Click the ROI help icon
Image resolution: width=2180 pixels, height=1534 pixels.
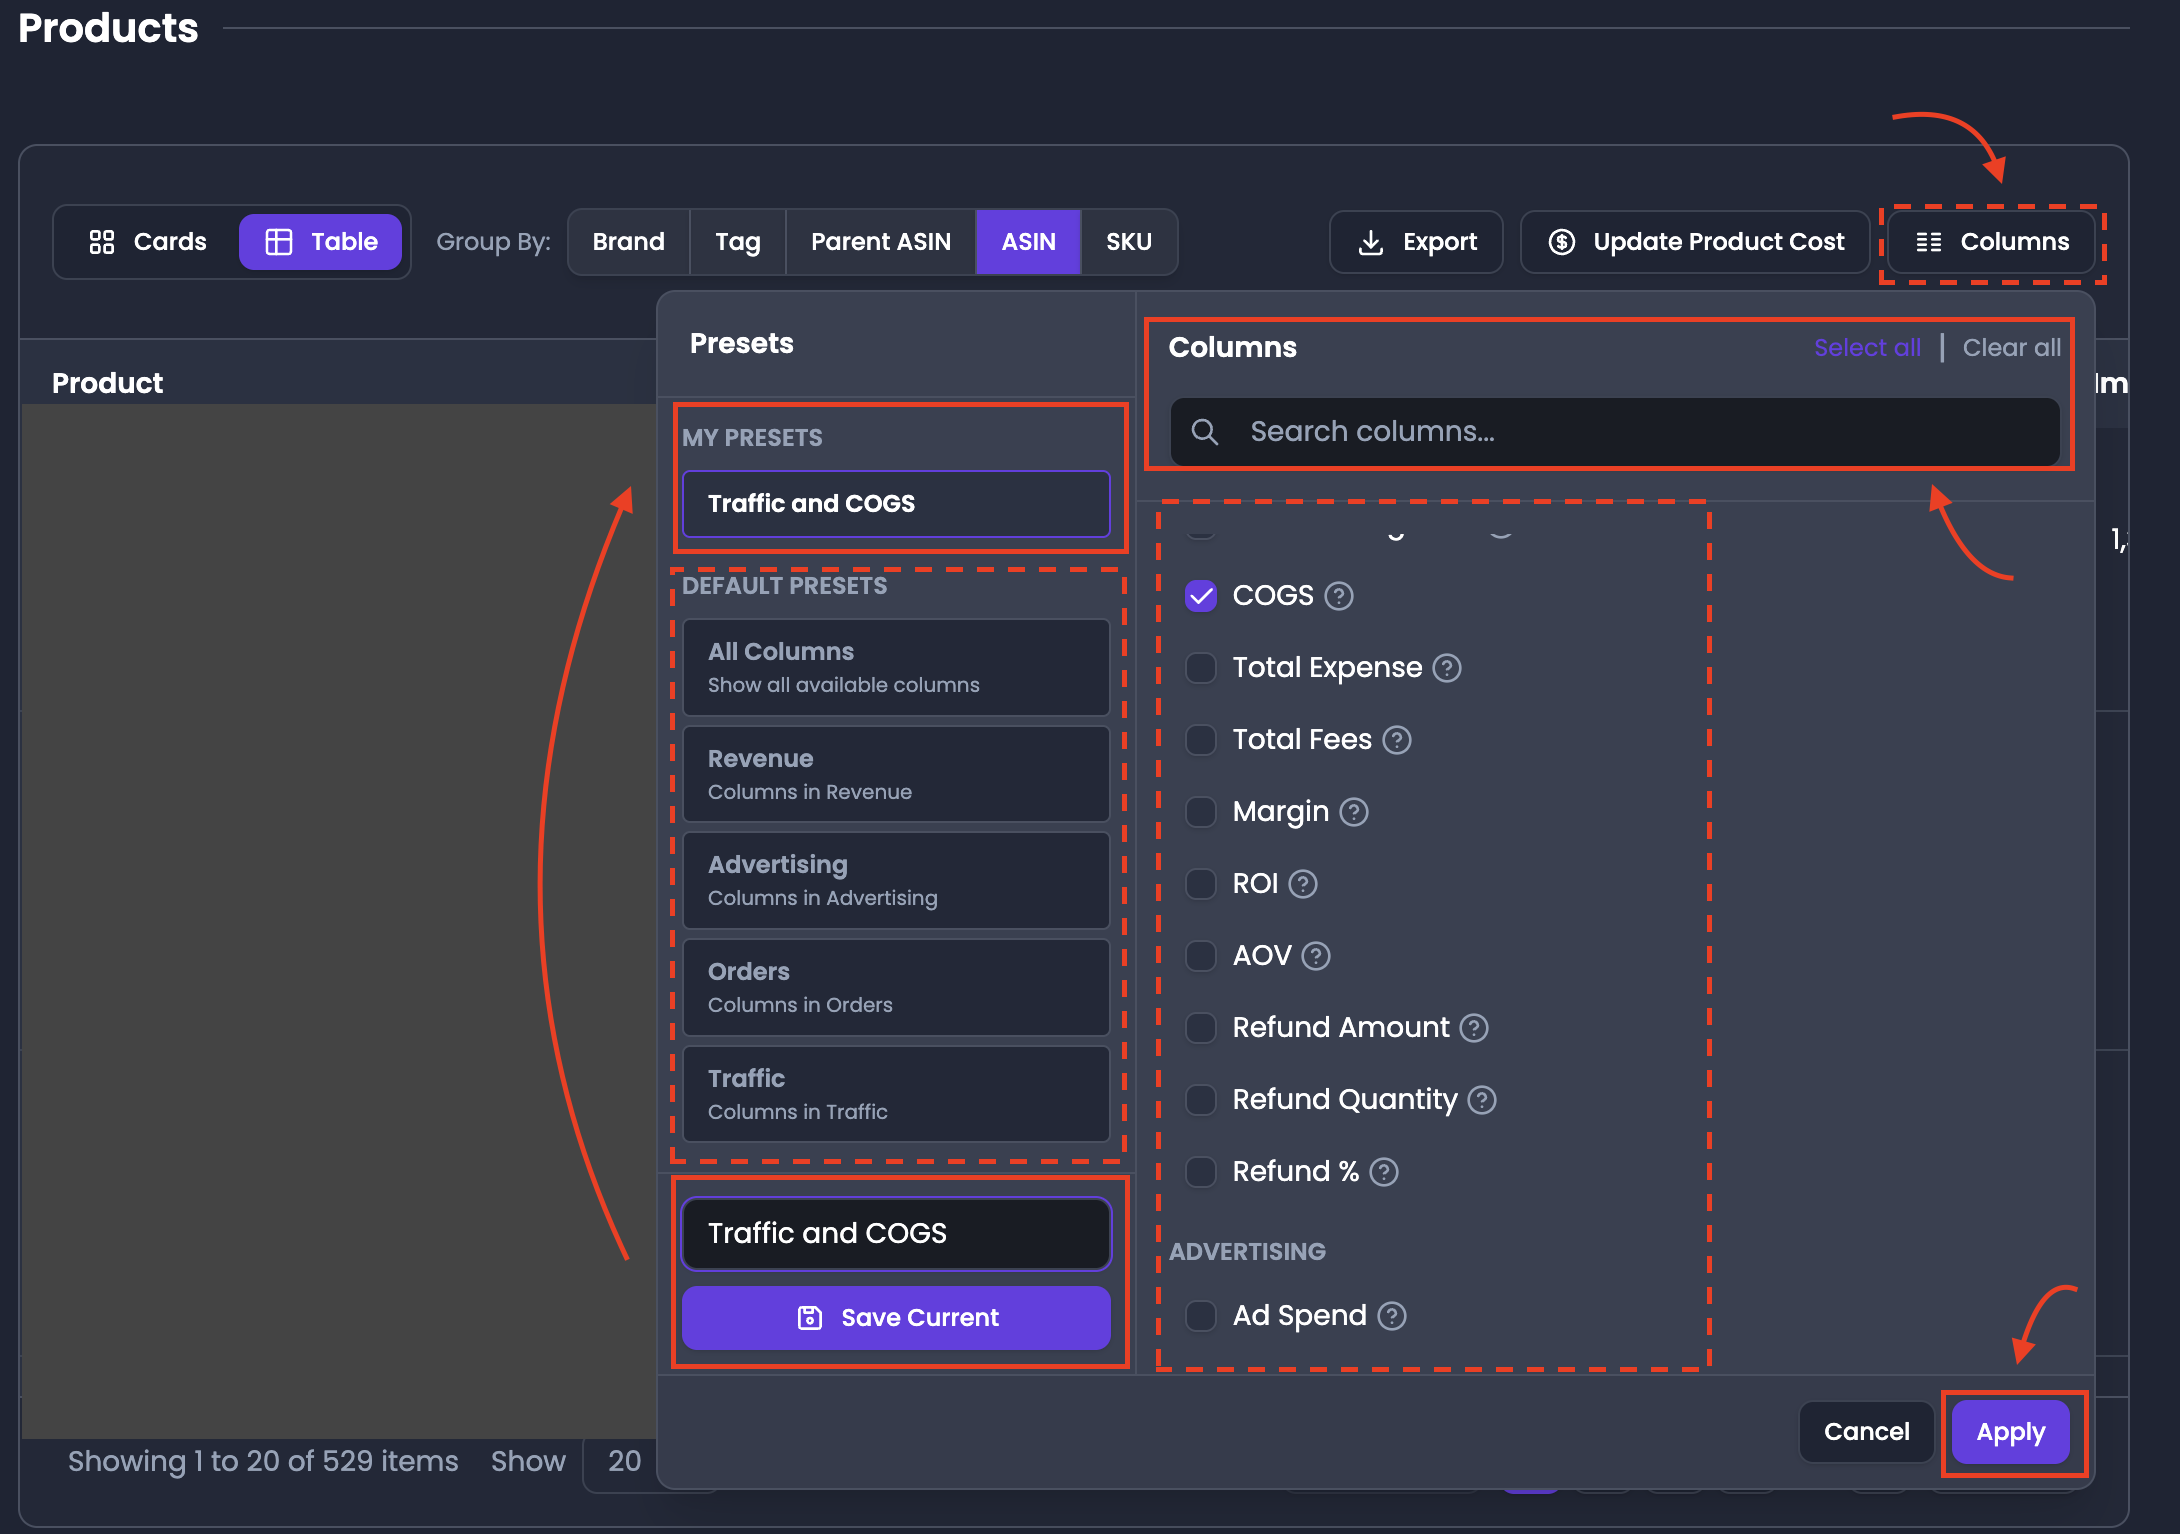[x=1303, y=884]
